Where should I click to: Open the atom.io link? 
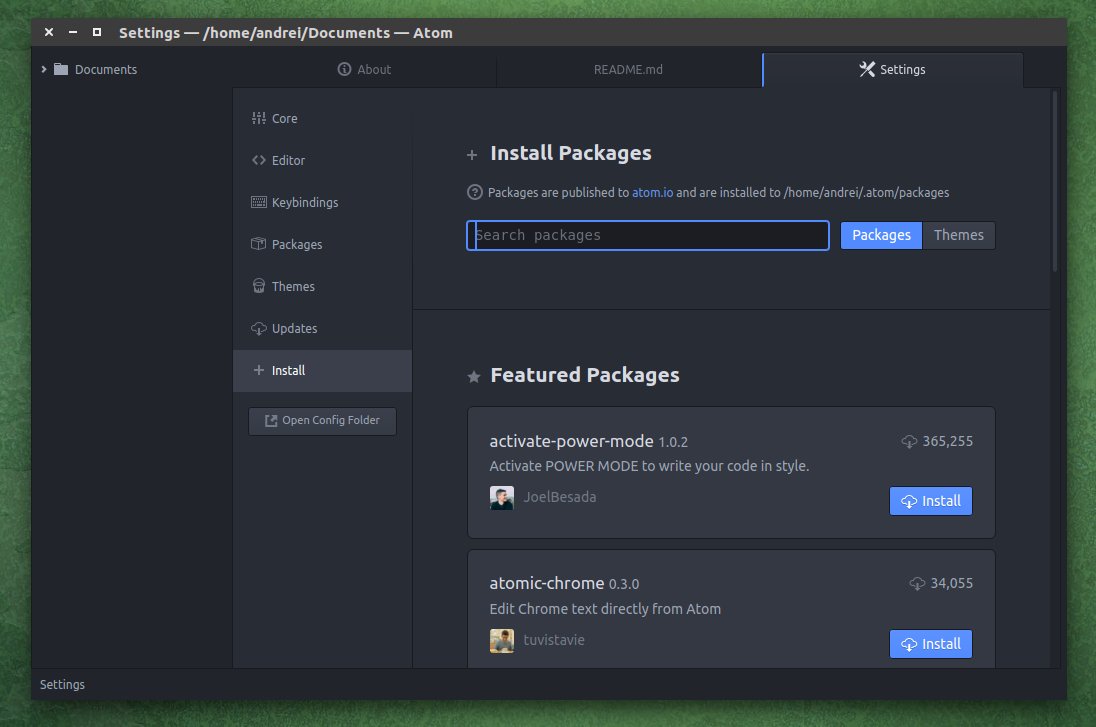tap(652, 192)
